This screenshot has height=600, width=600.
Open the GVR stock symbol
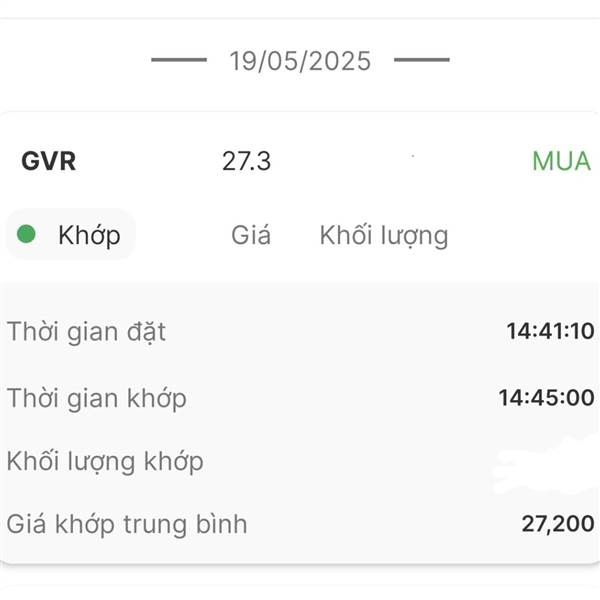pos(49,161)
